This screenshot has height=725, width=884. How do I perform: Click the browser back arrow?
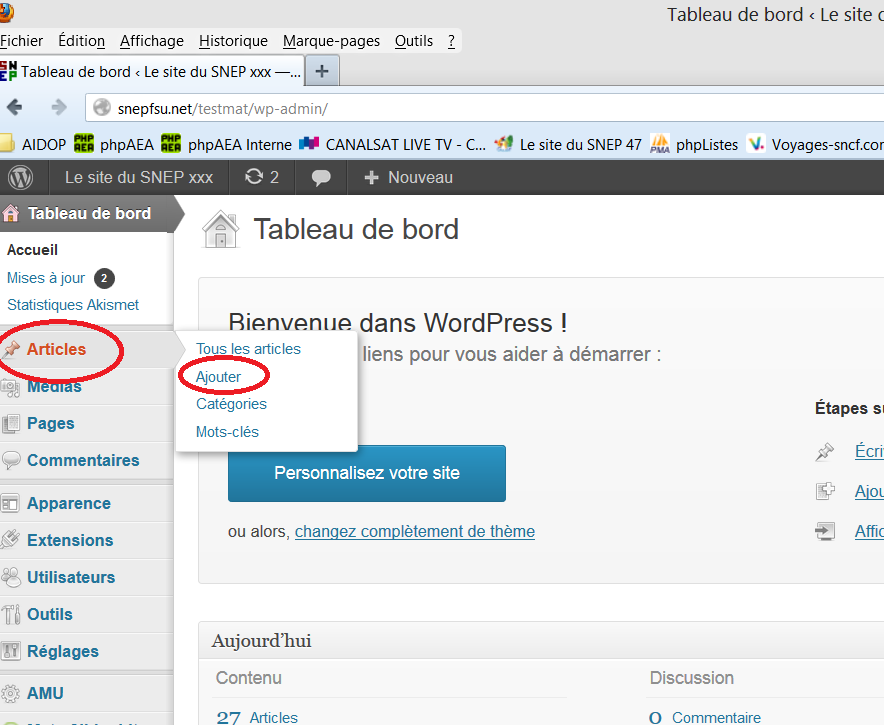tap(15, 108)
